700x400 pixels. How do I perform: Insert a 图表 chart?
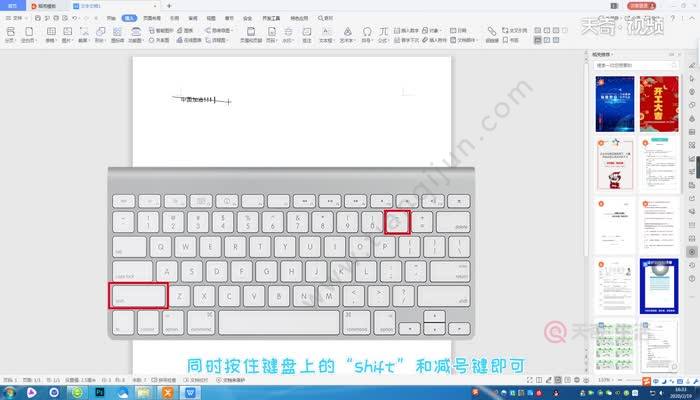185,30
